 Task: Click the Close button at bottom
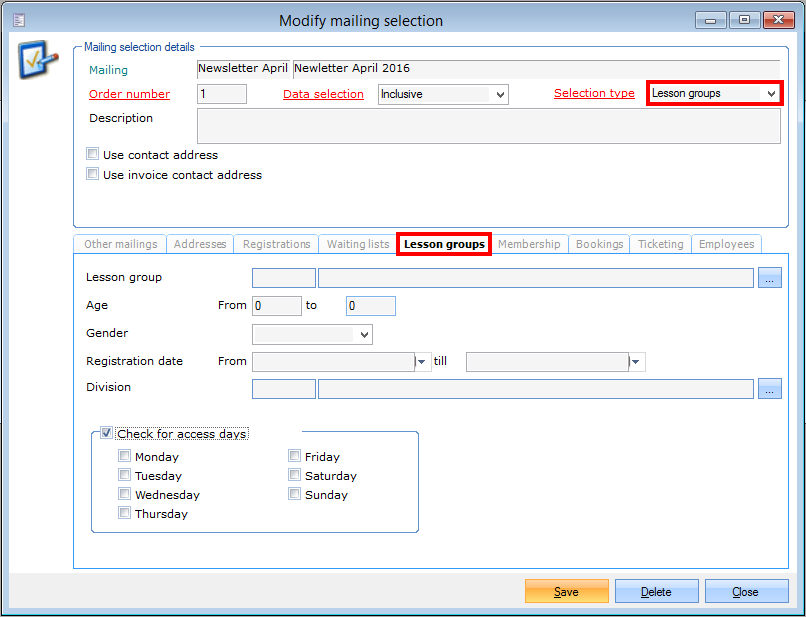745,592
